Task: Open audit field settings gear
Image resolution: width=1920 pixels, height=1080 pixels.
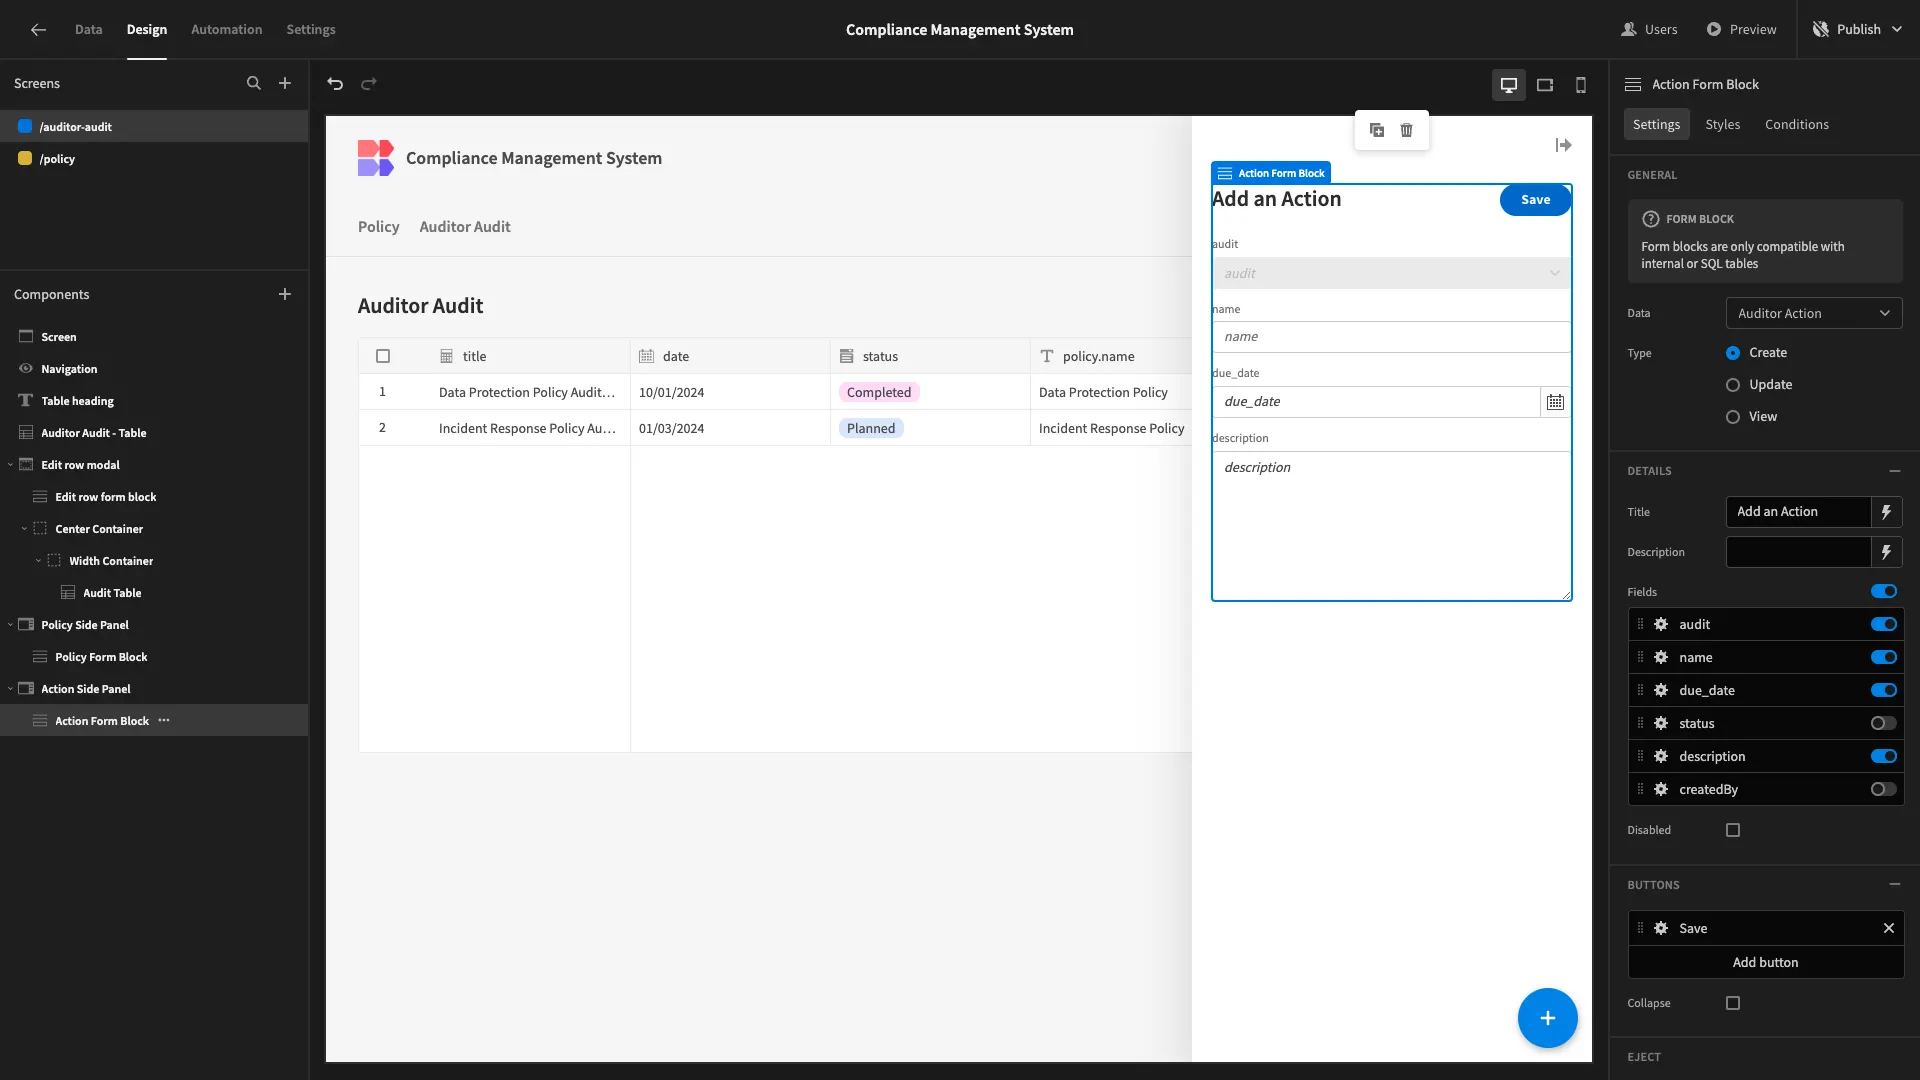Action: (1661, 624)
